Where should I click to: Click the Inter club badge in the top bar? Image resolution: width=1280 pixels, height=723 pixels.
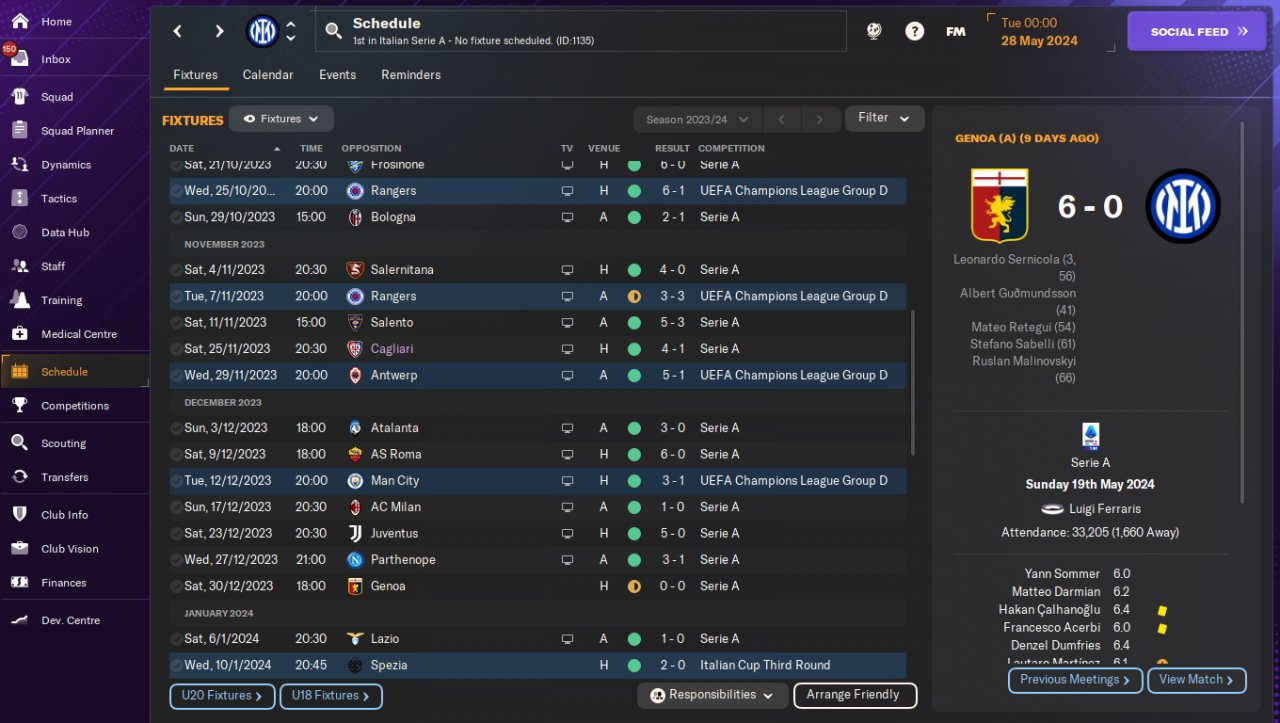click(262, 31)
